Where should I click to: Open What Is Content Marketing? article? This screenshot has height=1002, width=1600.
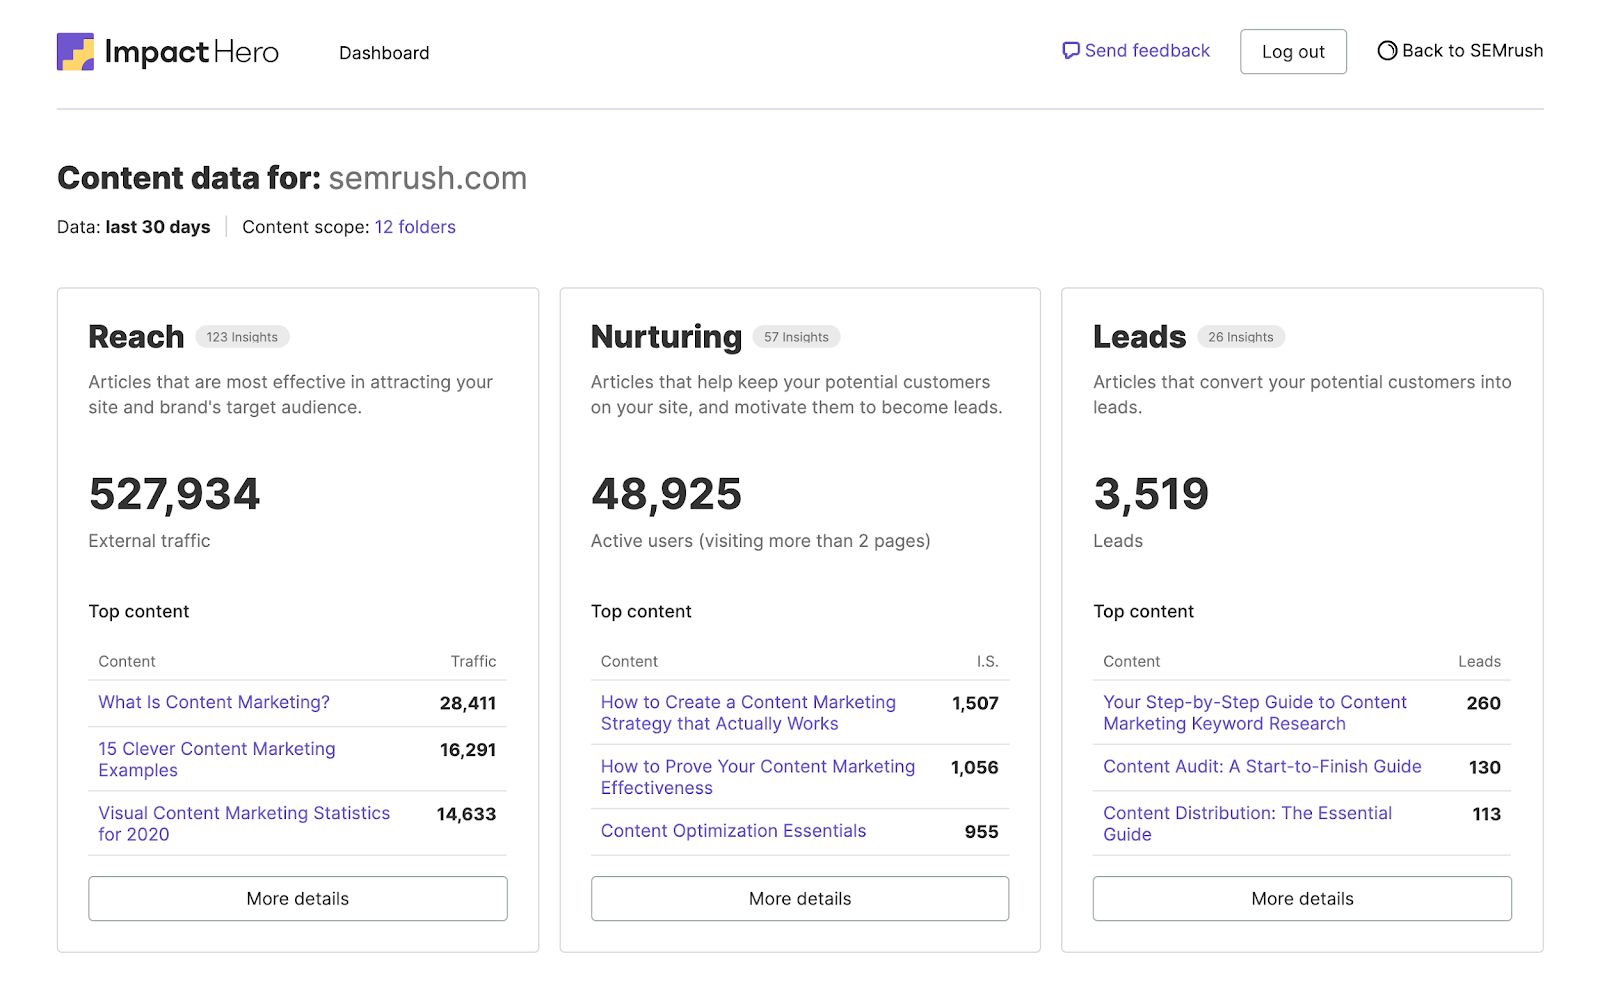tap(214, 703)
